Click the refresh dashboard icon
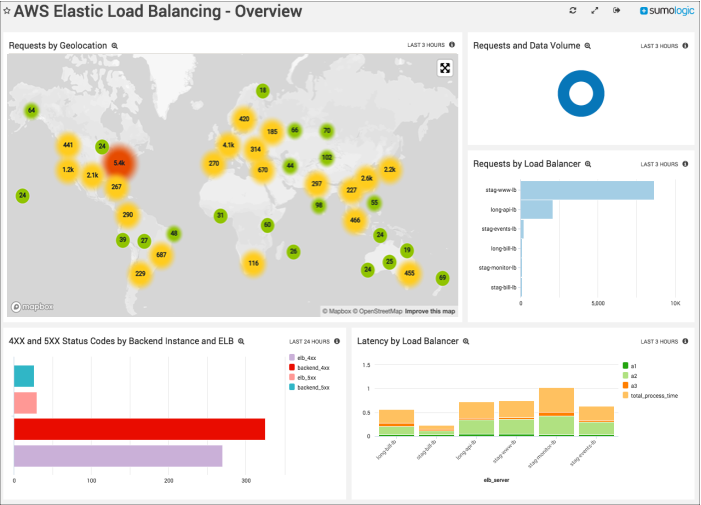This screenshot has height=505, width=701. 573,11
